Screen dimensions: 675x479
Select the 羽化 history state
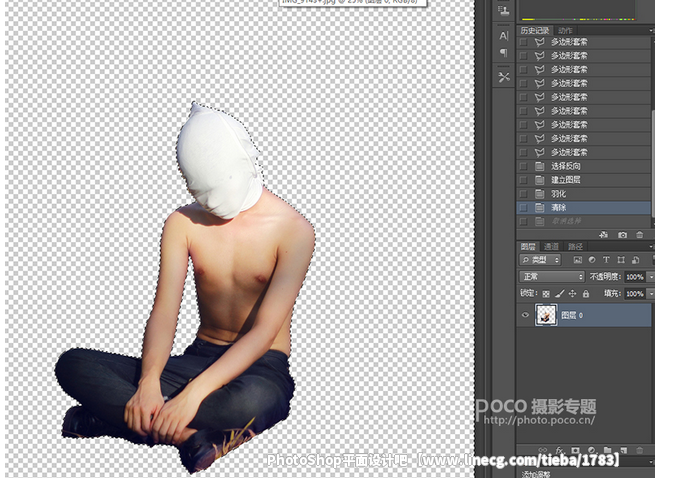[x=584, y=194]
